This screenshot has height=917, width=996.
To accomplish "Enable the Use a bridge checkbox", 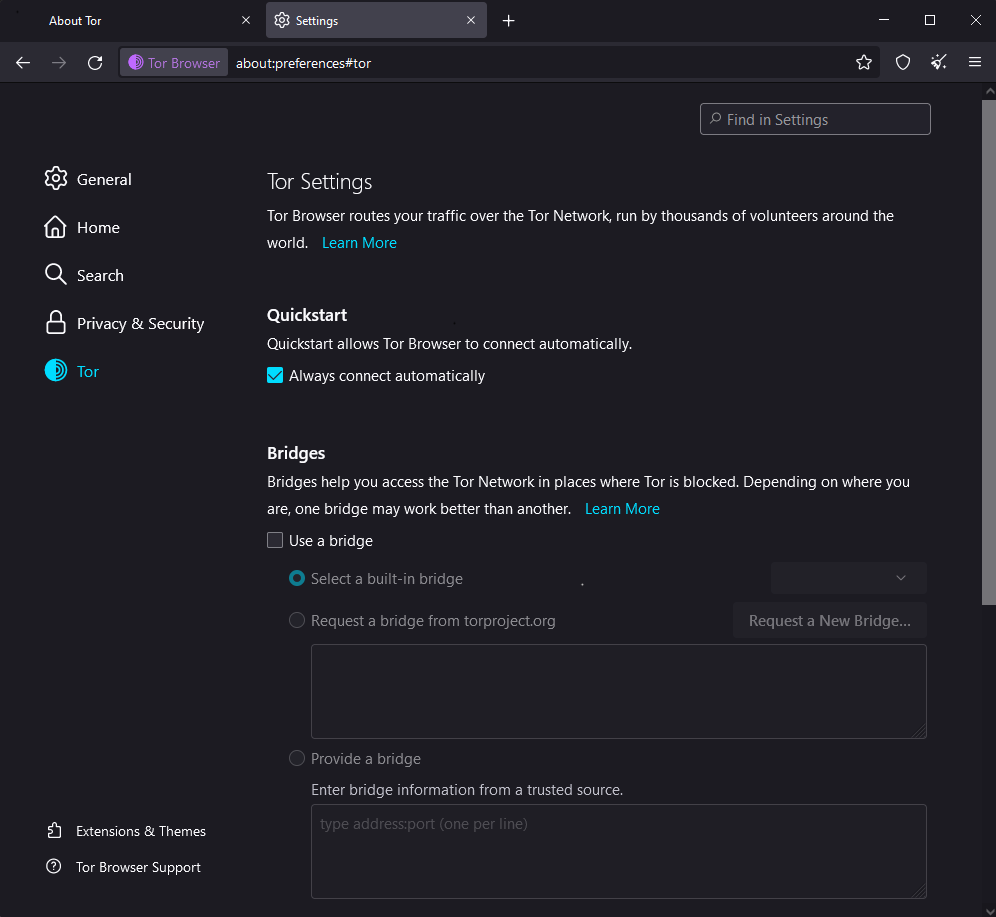I will [276, 541].
